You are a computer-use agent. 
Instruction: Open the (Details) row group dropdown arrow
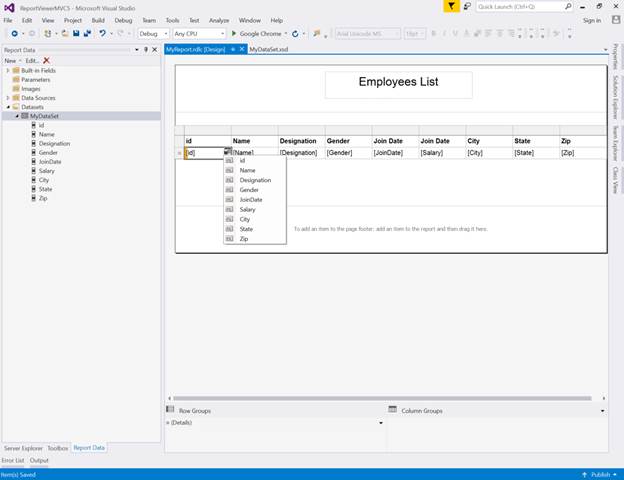381,423
